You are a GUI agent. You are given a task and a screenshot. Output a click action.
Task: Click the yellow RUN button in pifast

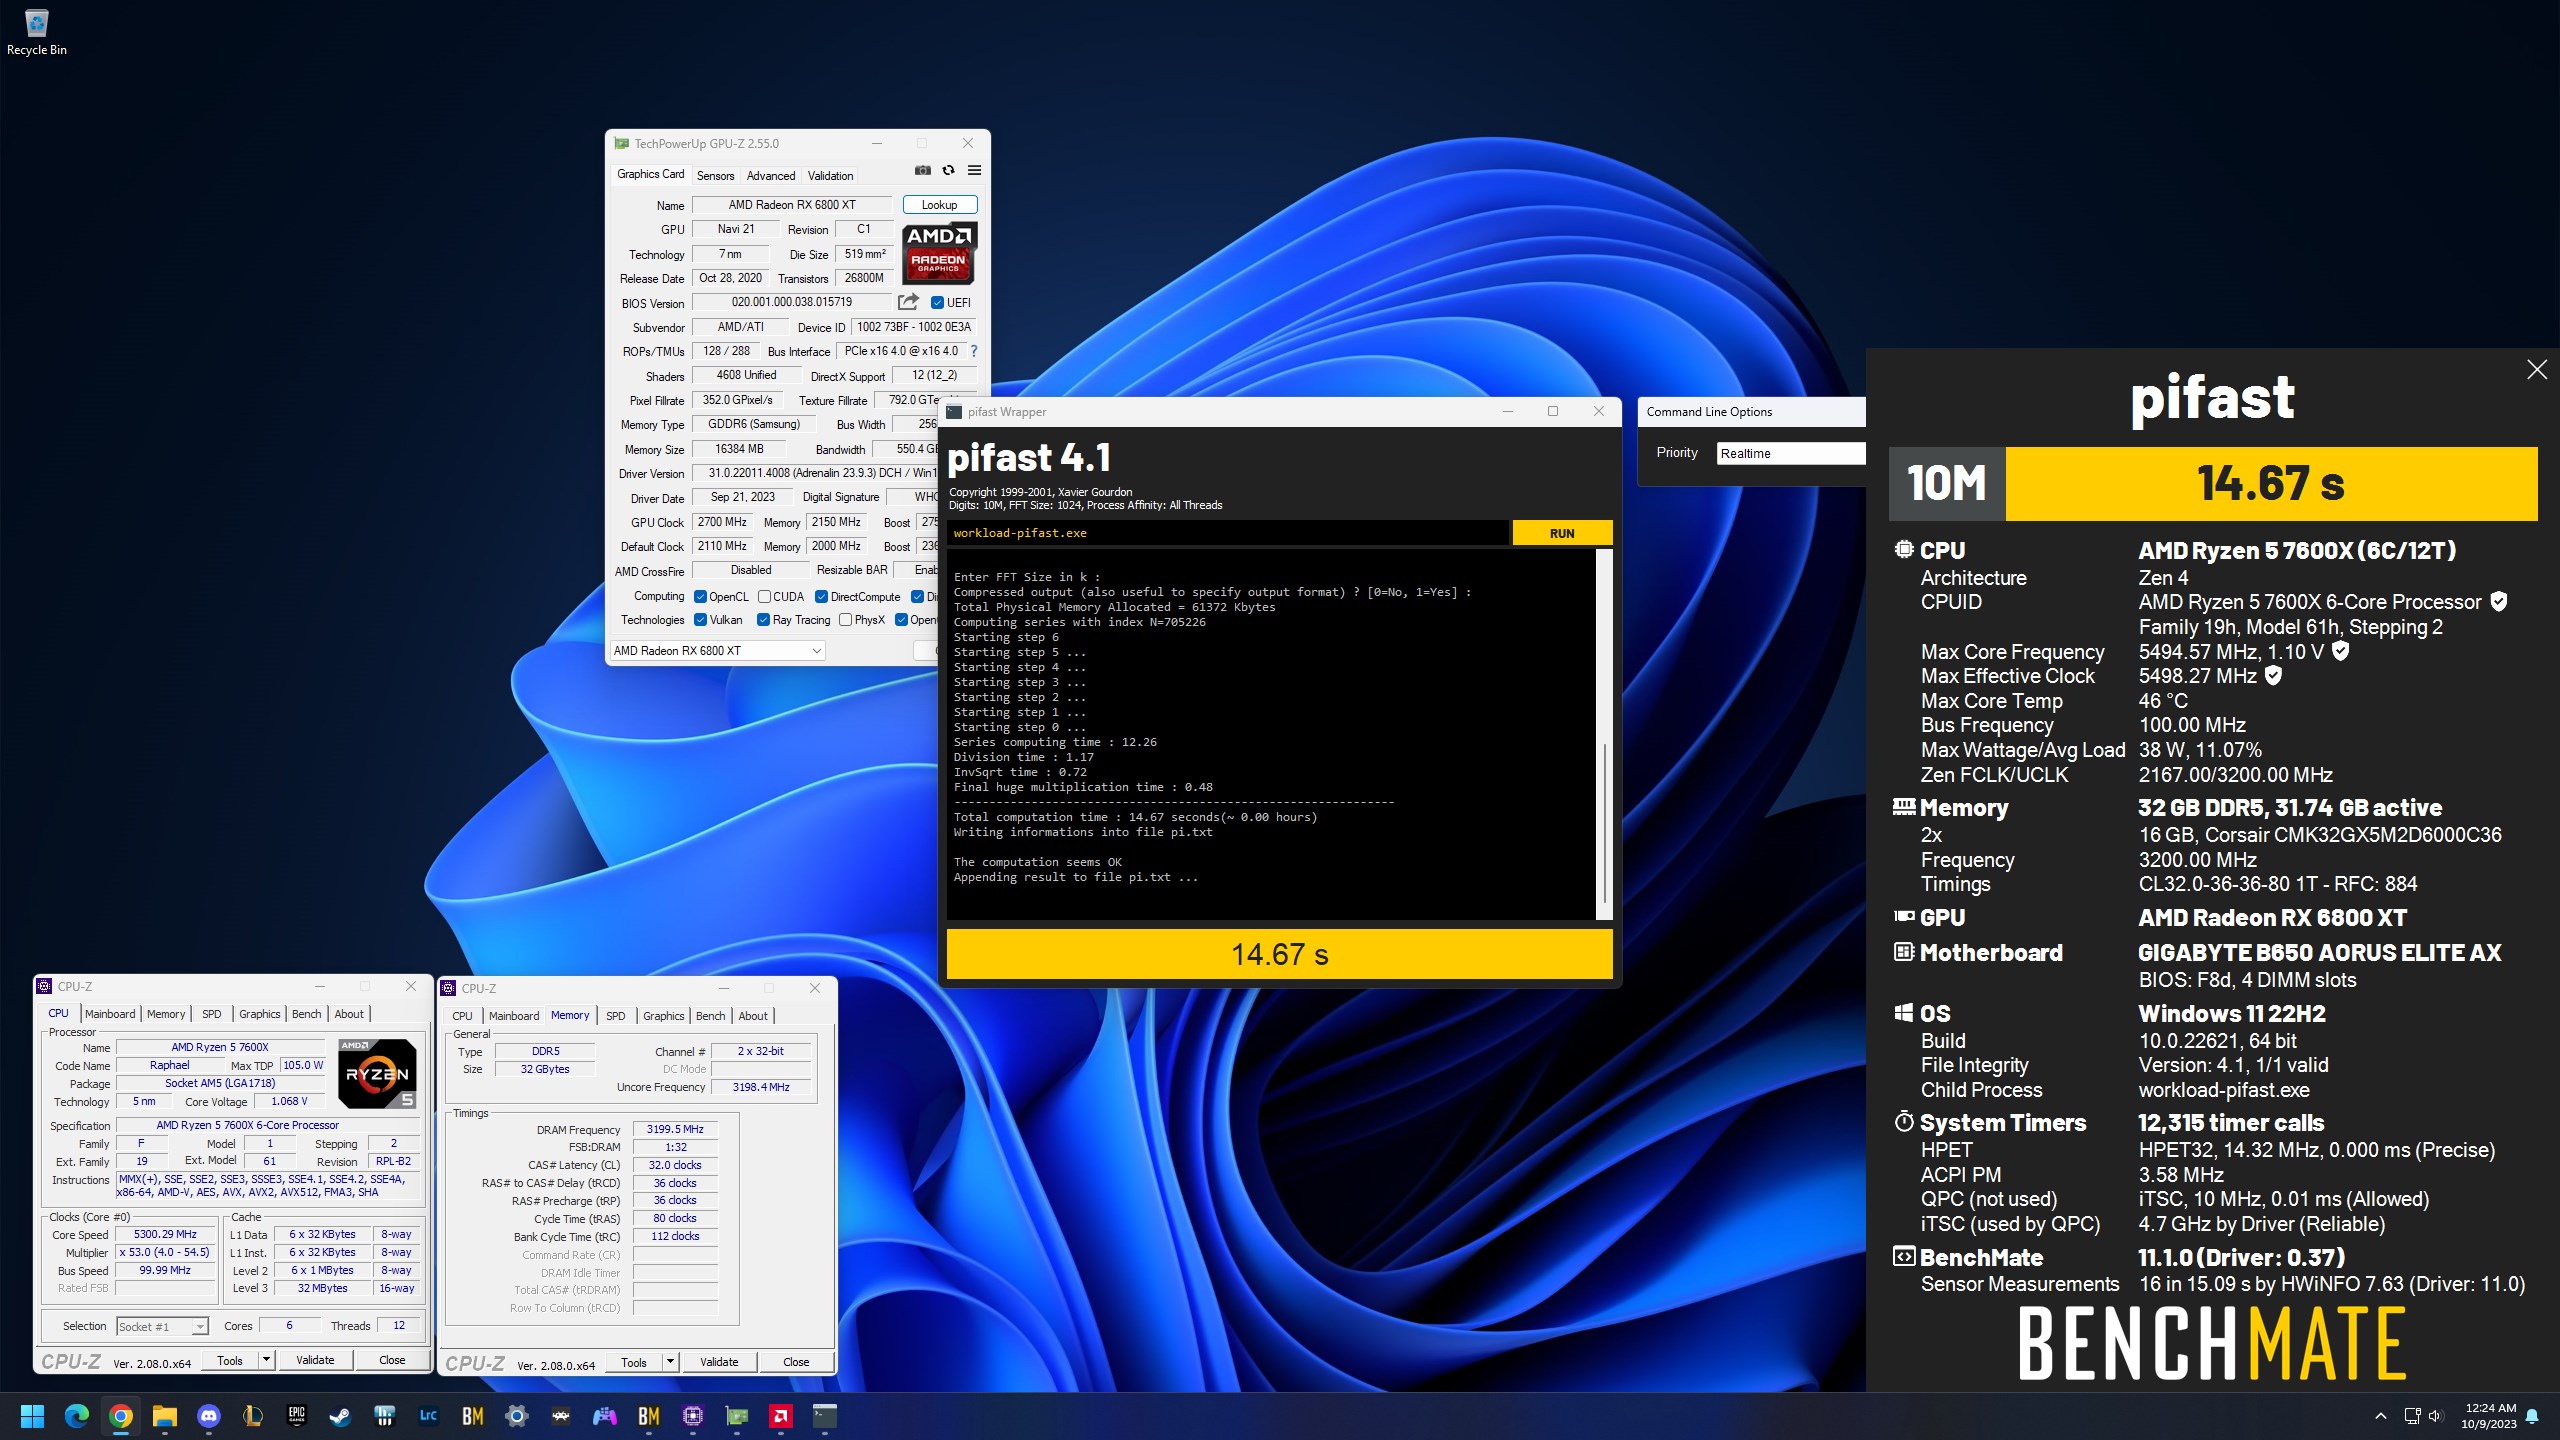coord(1562,533)
